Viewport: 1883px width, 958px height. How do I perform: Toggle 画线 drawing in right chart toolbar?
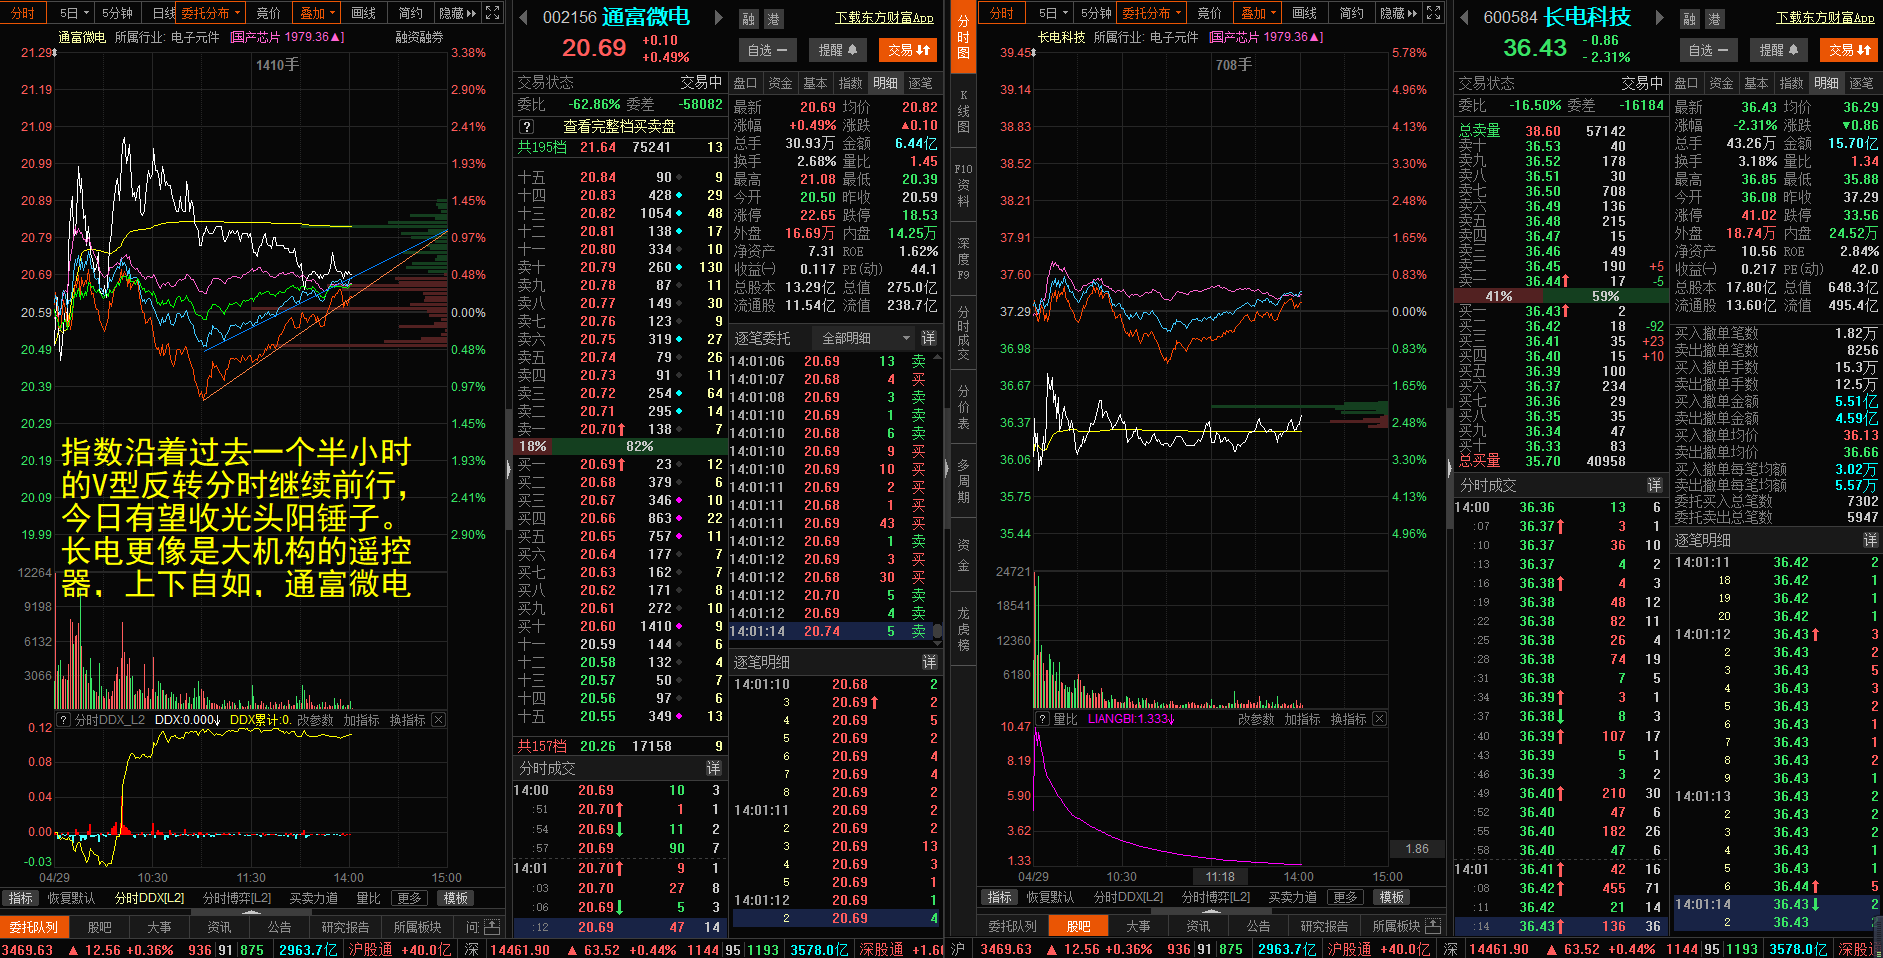pos(1305,13)
